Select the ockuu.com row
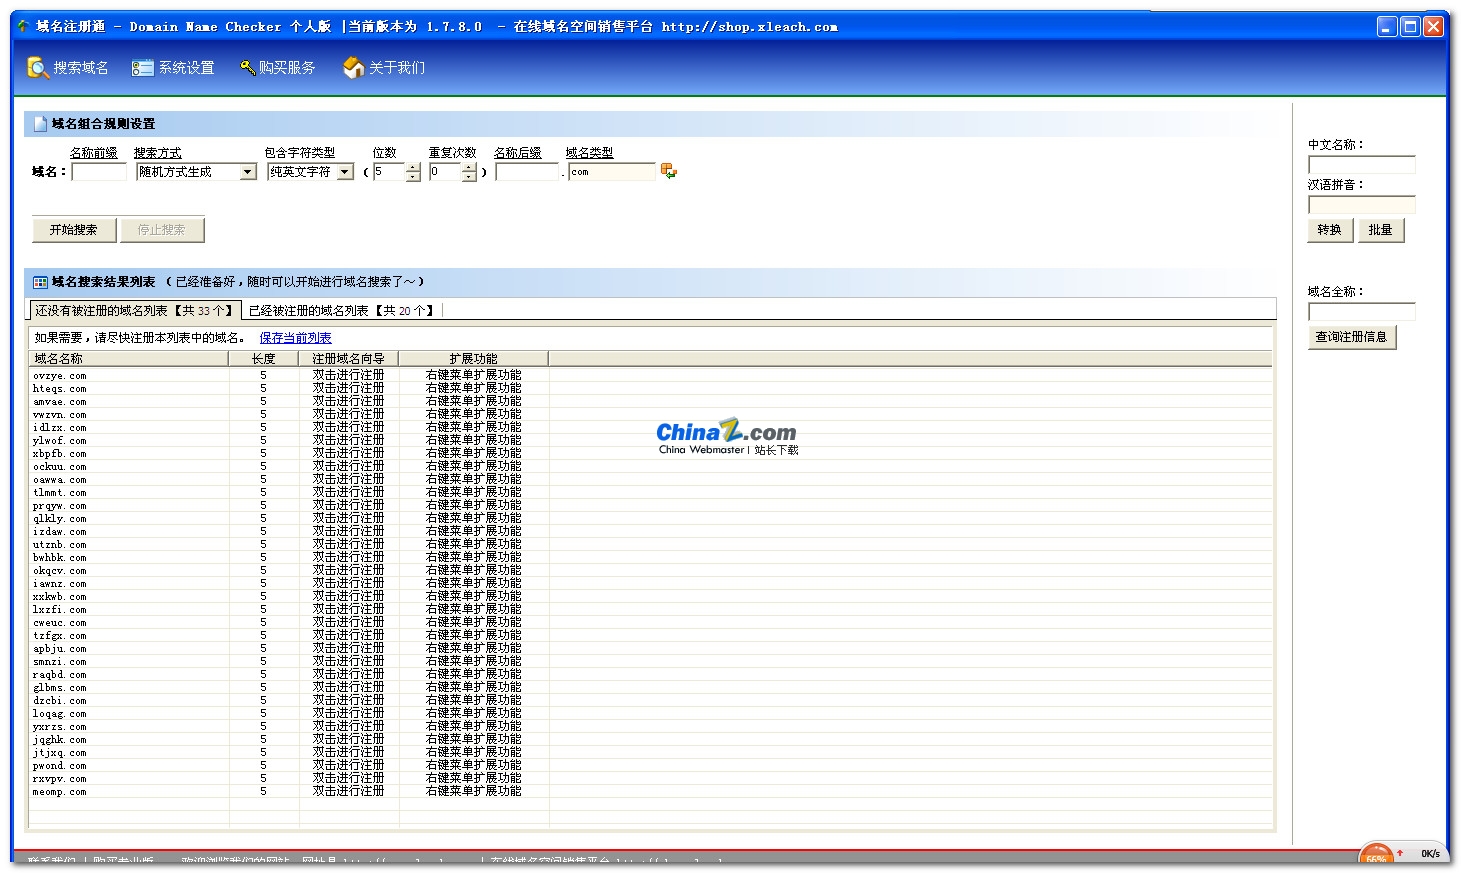The image size is (1461, 873). click(x=650, y=466)
